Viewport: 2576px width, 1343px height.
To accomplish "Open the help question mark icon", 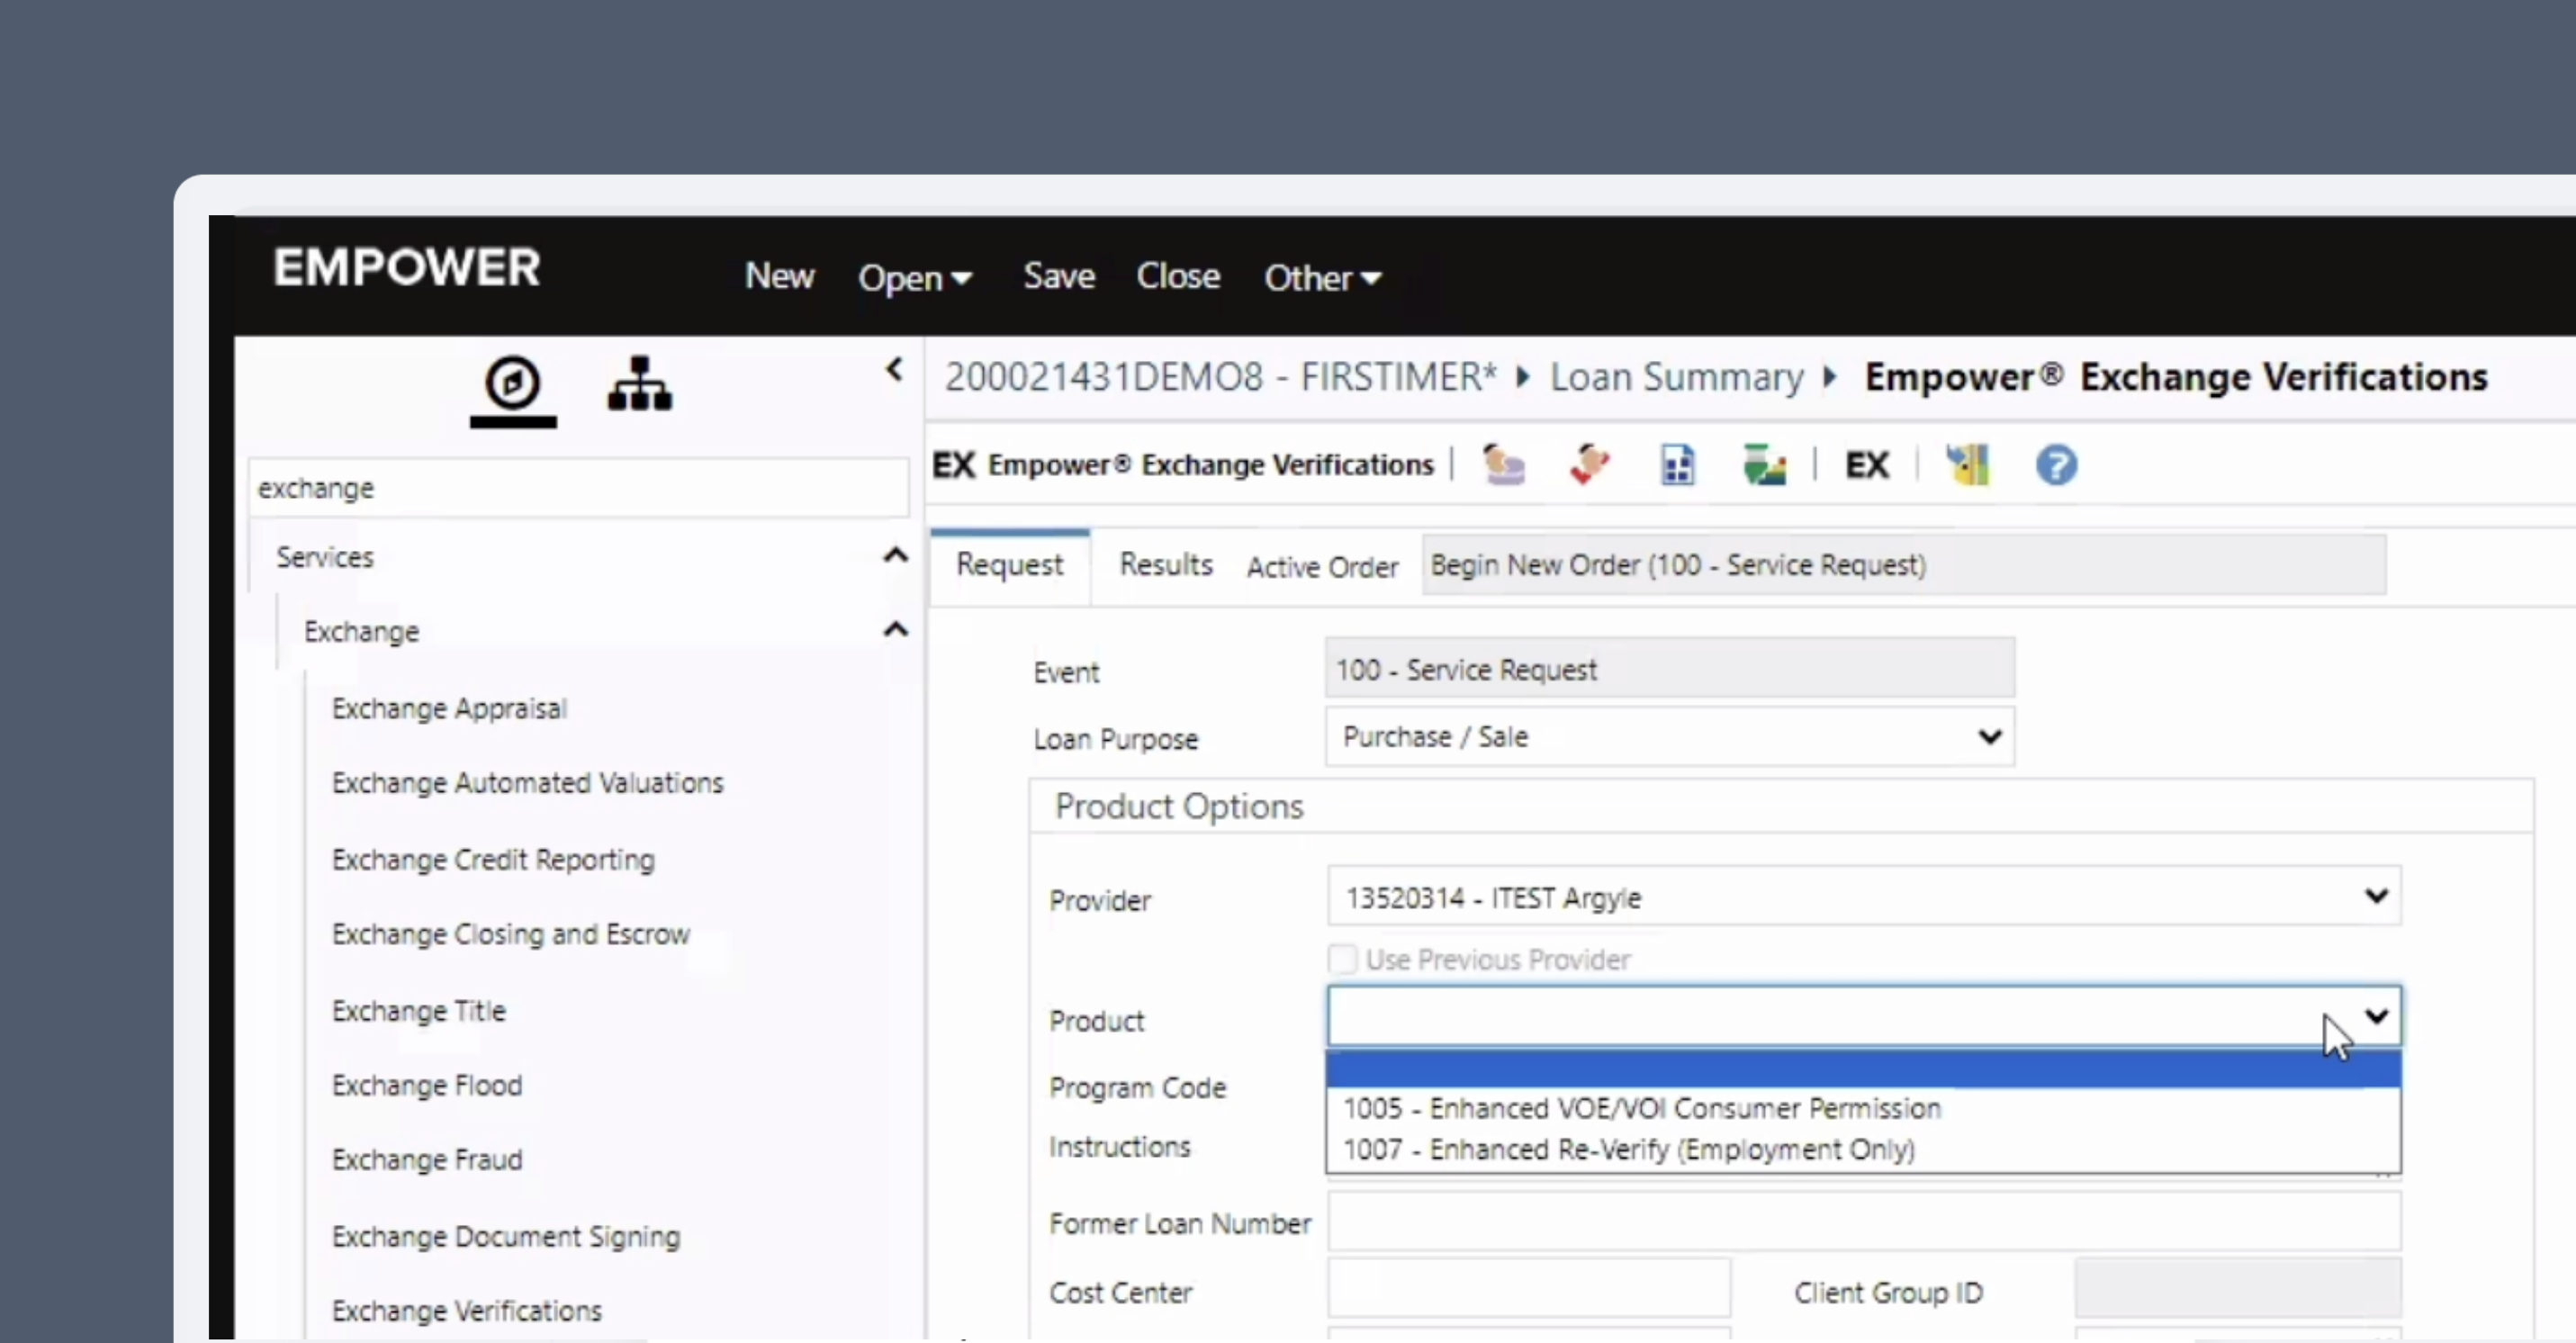I will click(2055, 464).
